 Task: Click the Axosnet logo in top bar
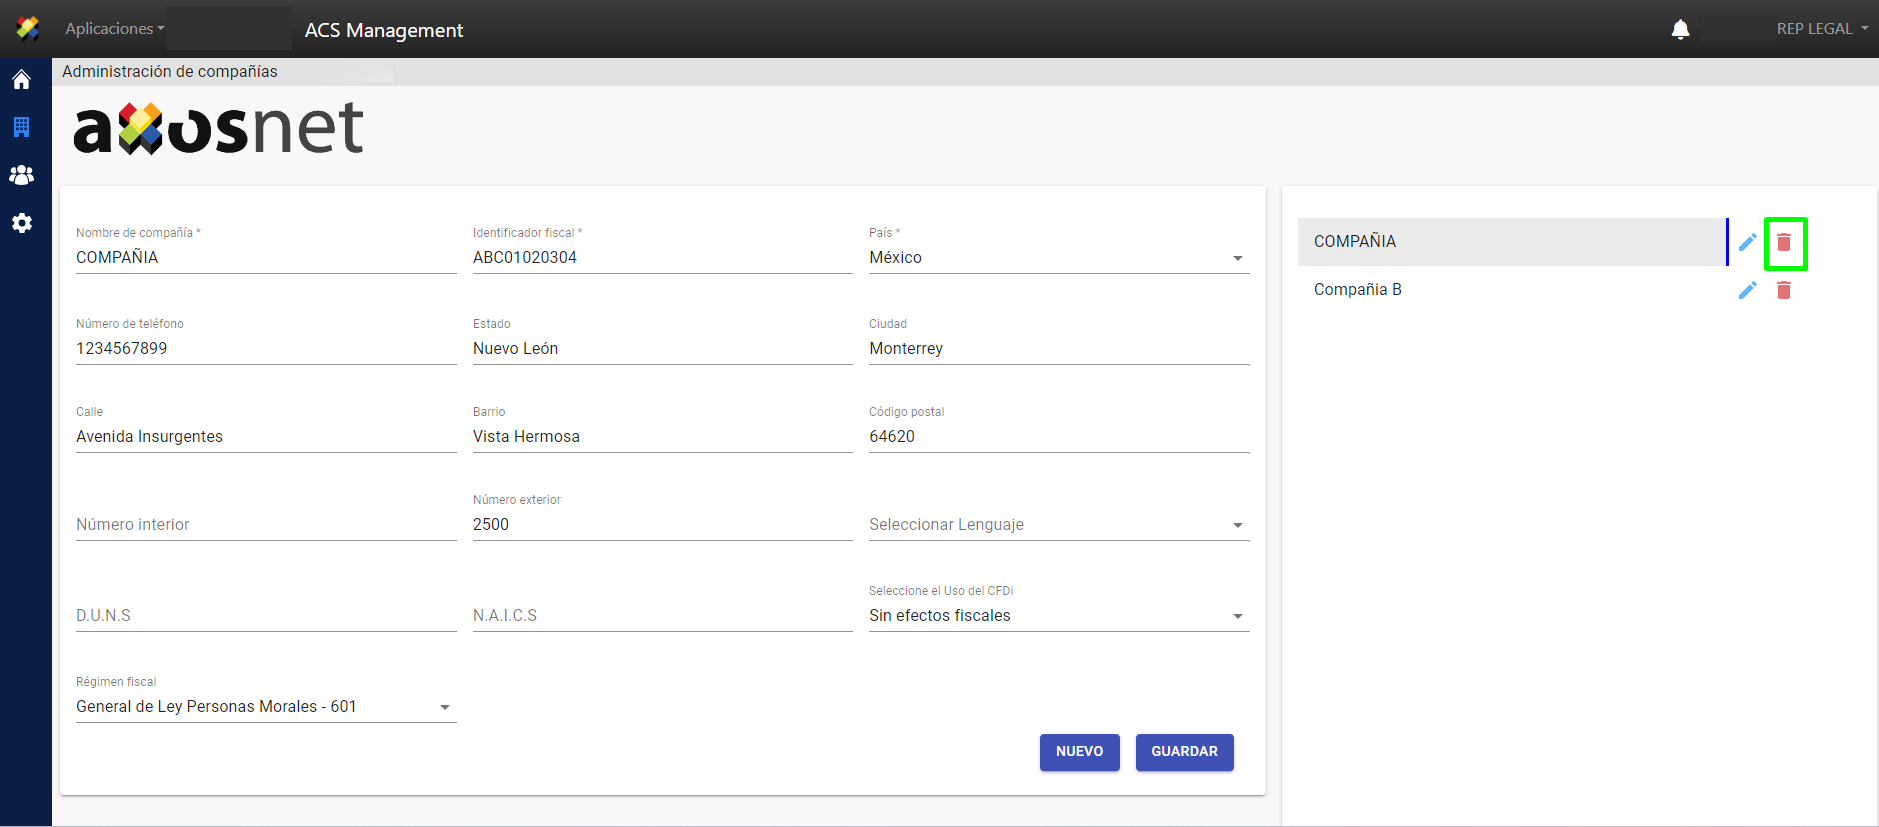click(28, 29)
